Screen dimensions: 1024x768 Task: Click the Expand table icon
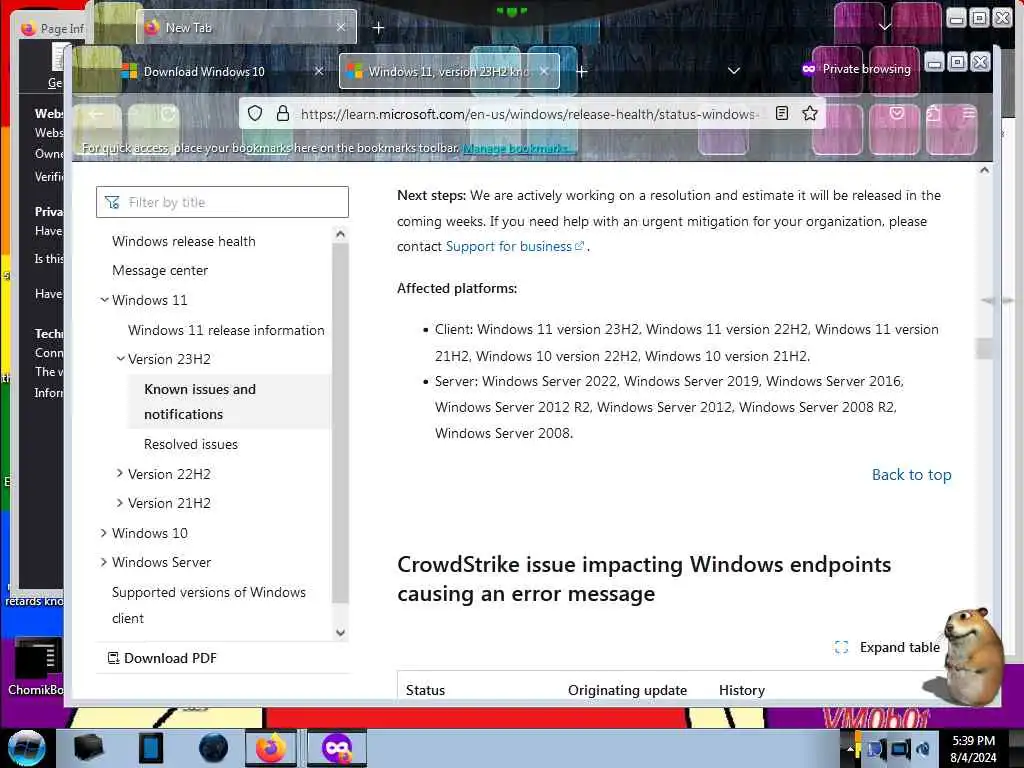click(x=841, y=647)
